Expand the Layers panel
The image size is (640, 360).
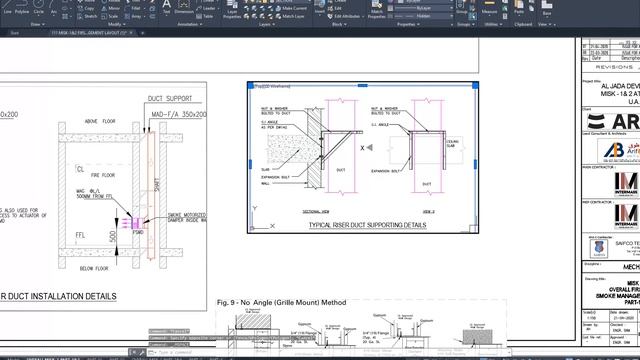click(267, 24)
